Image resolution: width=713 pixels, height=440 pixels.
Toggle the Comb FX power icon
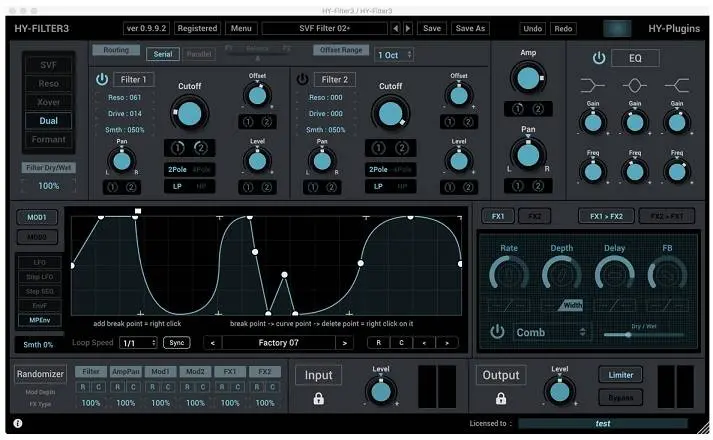tap(497, 331)
